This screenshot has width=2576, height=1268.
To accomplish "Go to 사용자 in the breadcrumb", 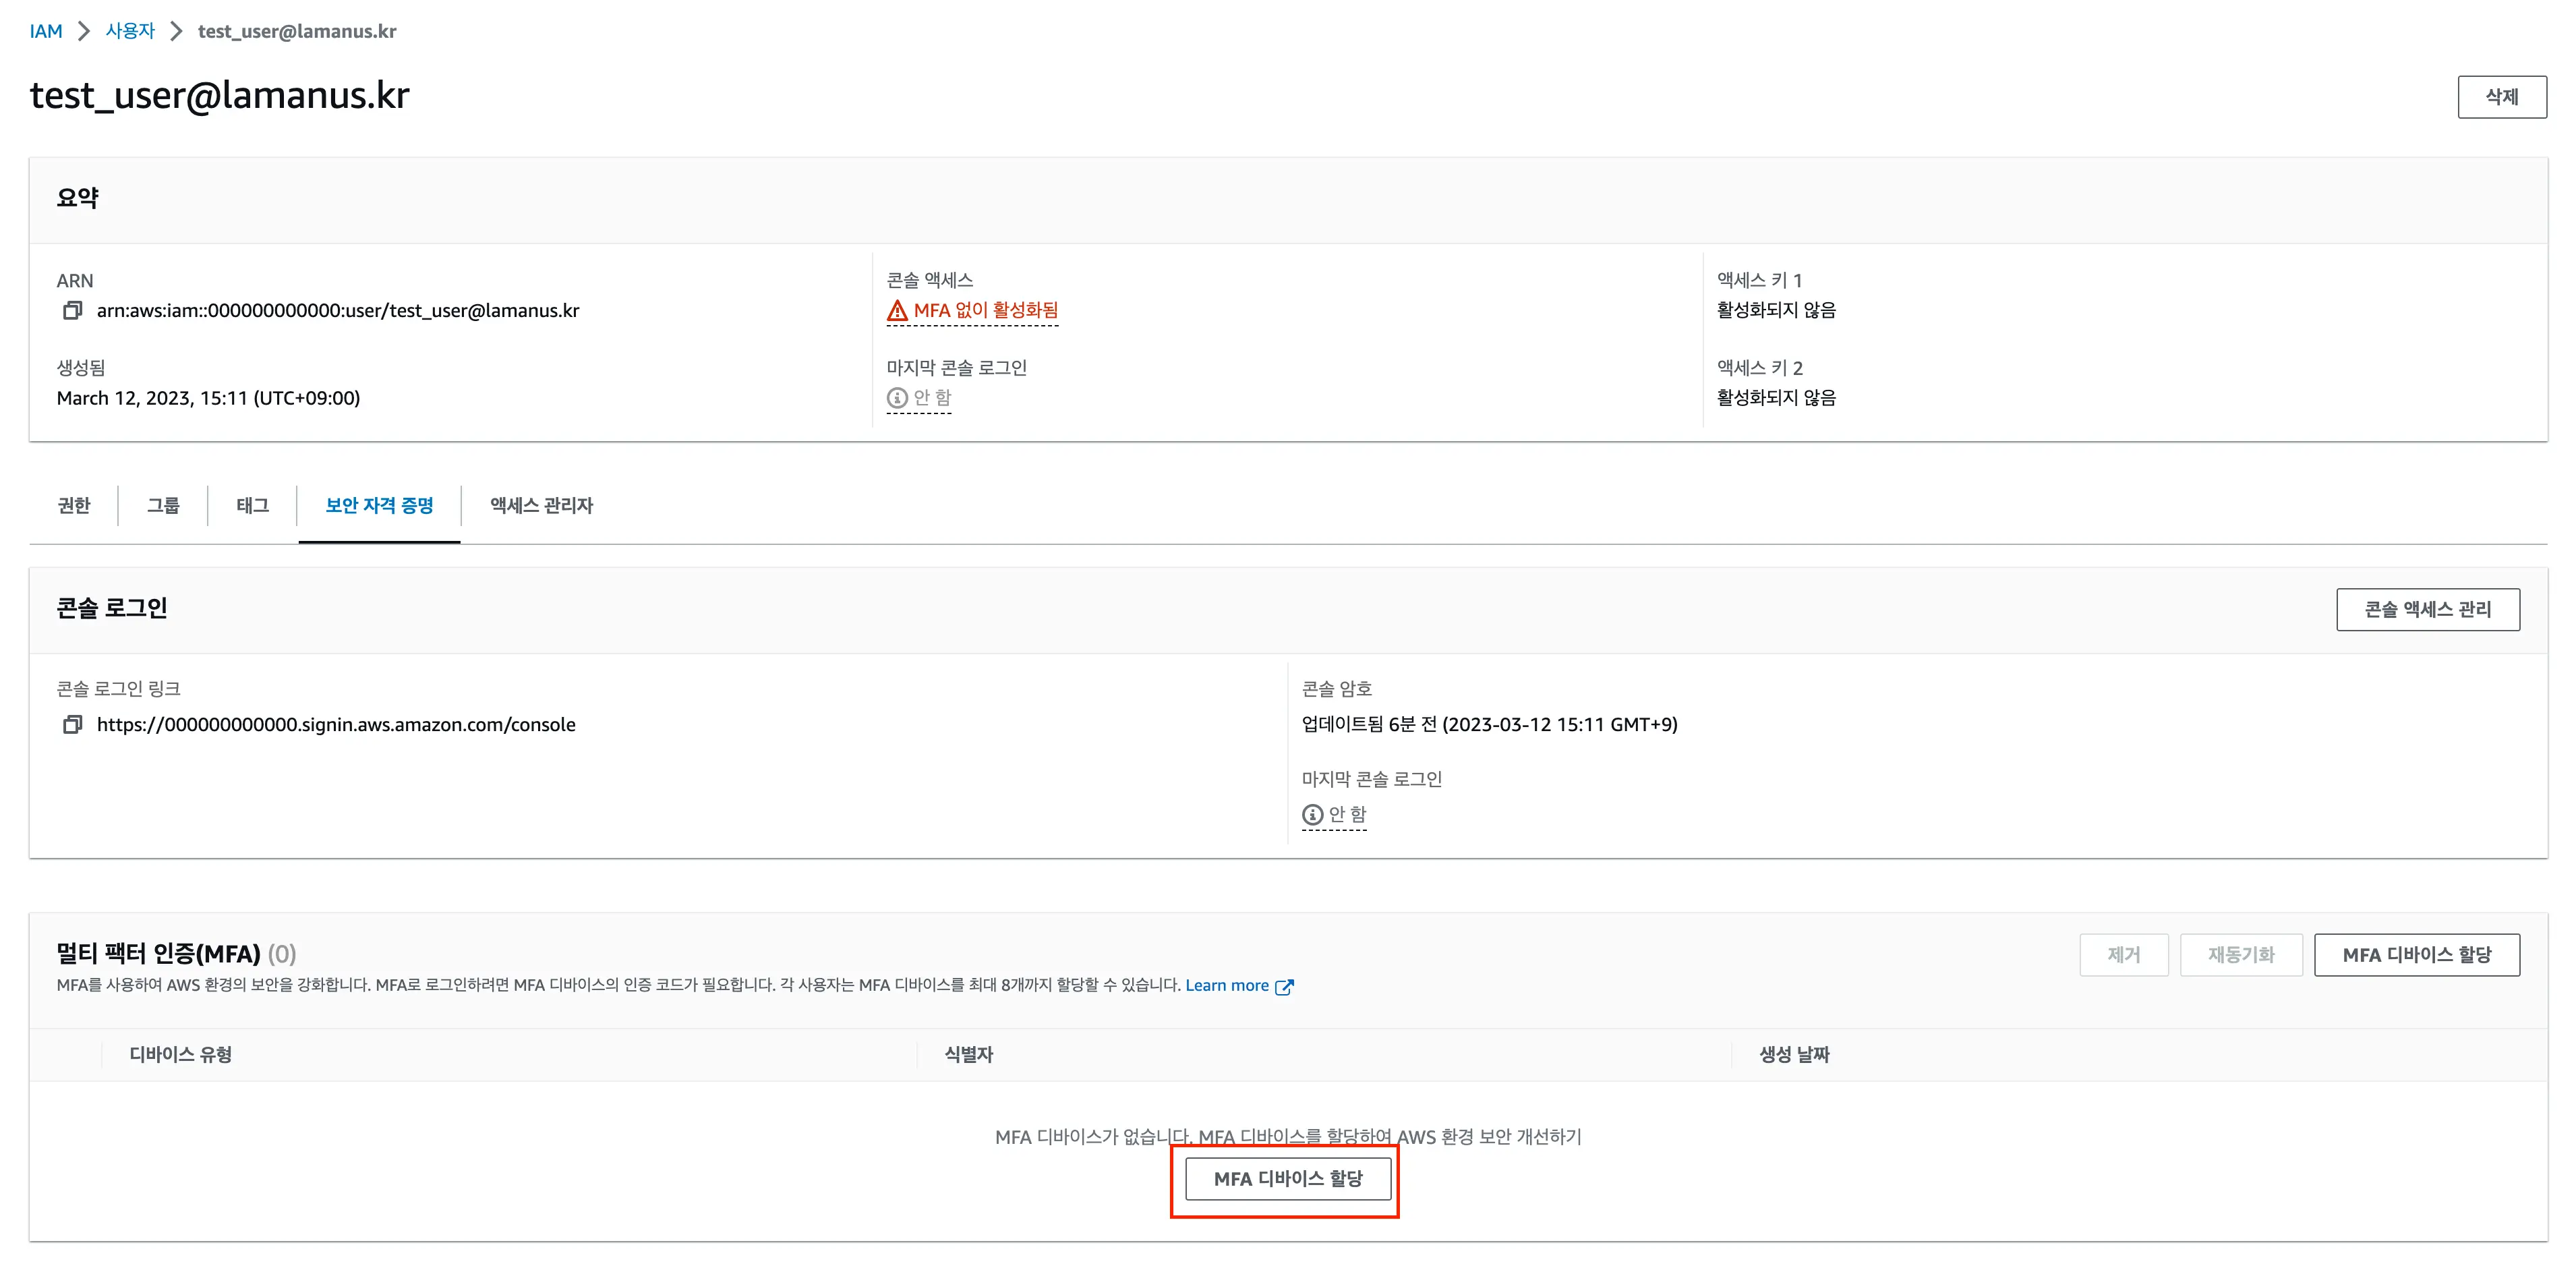I will coord(130,31).
